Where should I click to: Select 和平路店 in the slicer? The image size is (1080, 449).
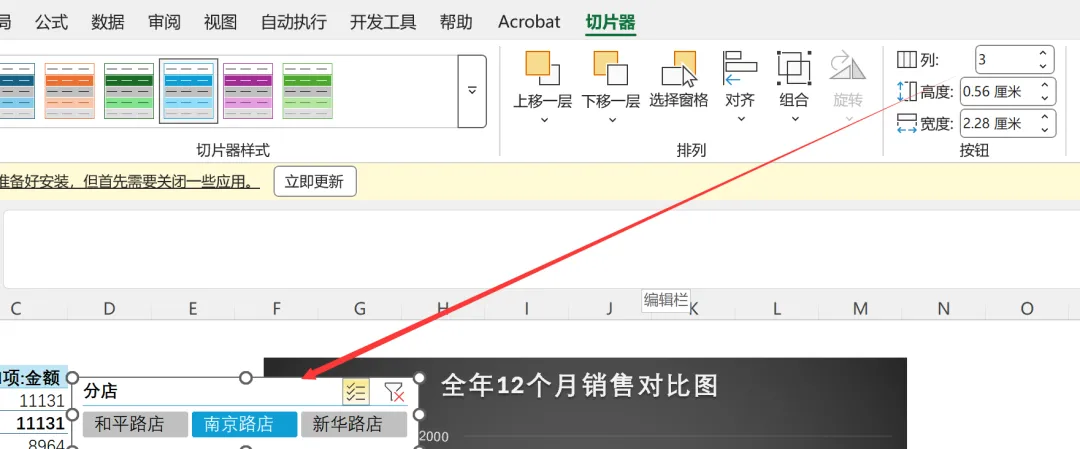[135, 424]
